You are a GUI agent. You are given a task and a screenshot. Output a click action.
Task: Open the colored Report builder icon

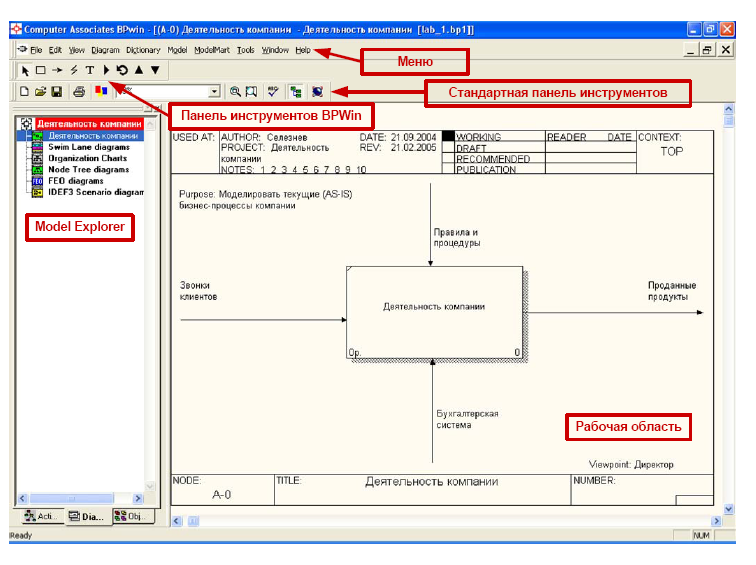click(101, 91)
